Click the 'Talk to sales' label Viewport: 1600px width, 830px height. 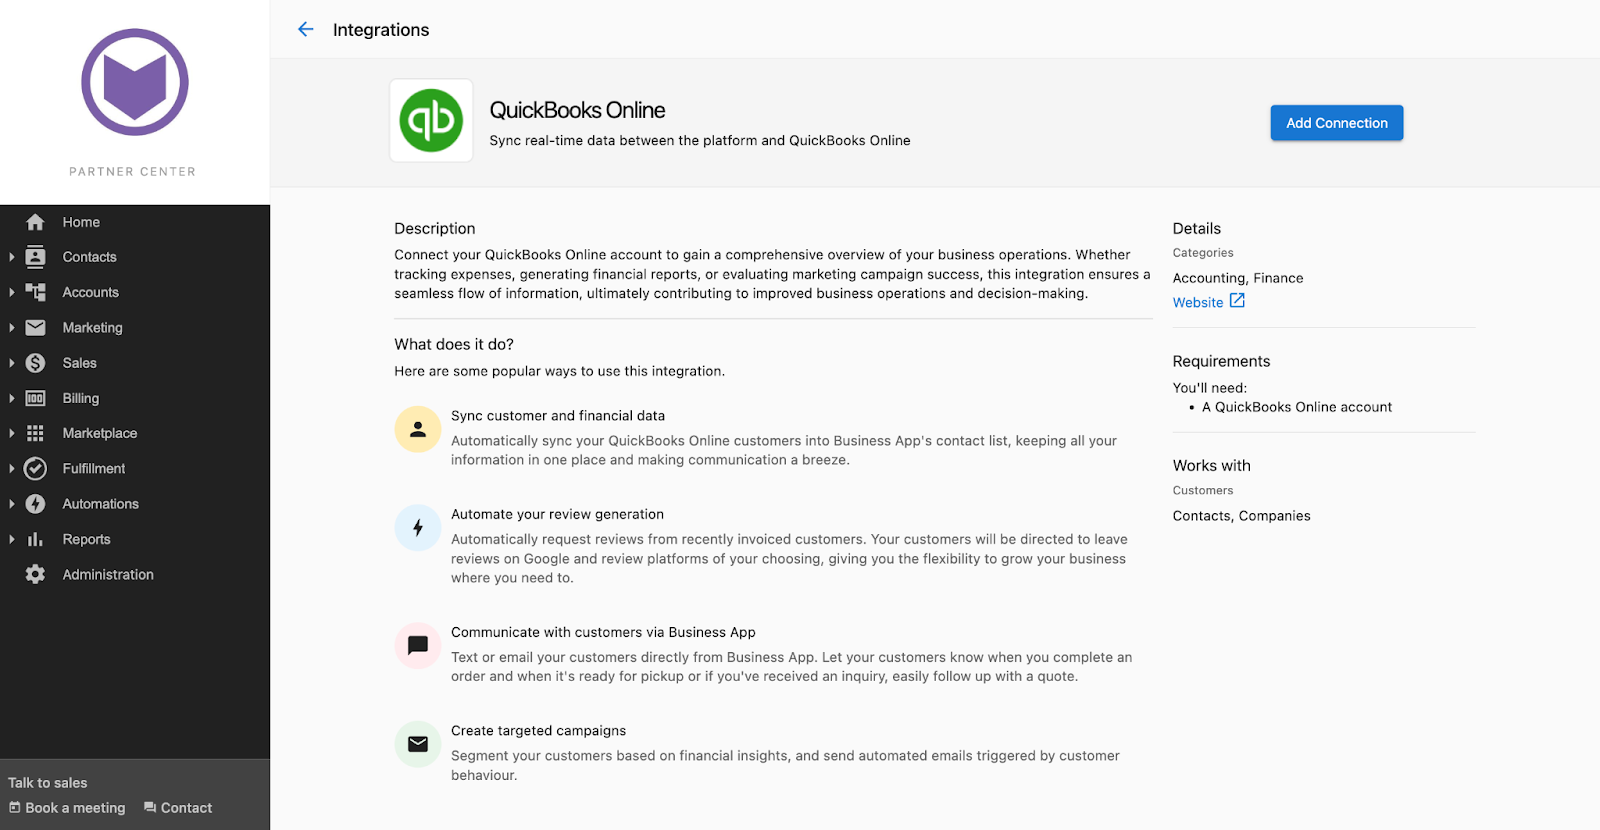48,783
